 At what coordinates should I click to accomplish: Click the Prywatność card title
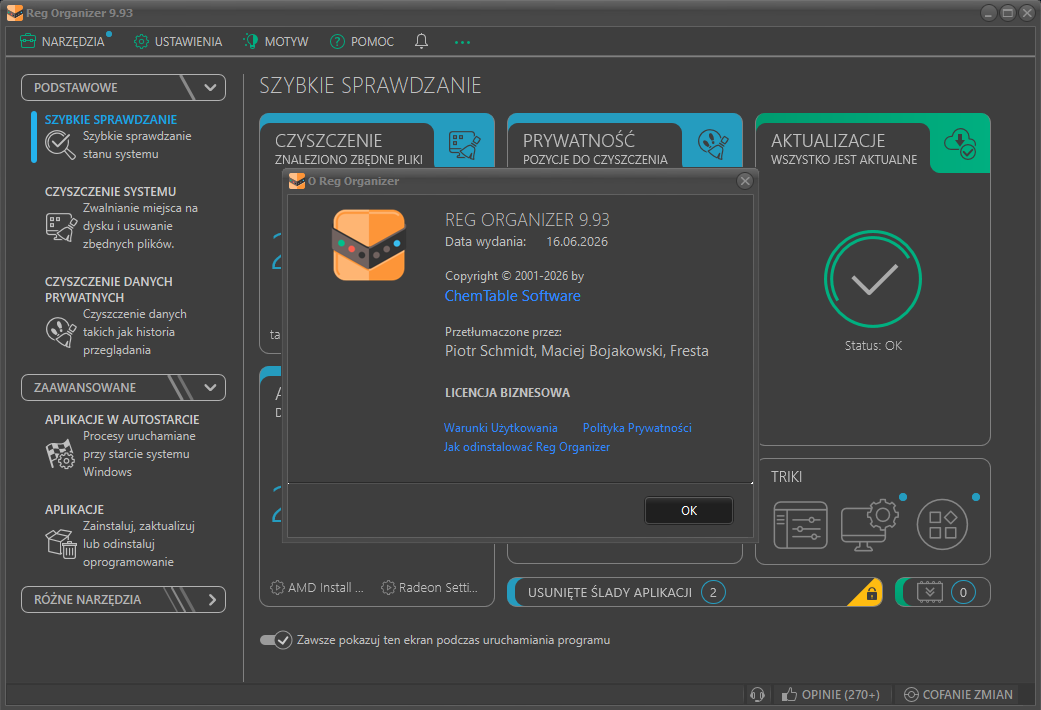(579, 141)
